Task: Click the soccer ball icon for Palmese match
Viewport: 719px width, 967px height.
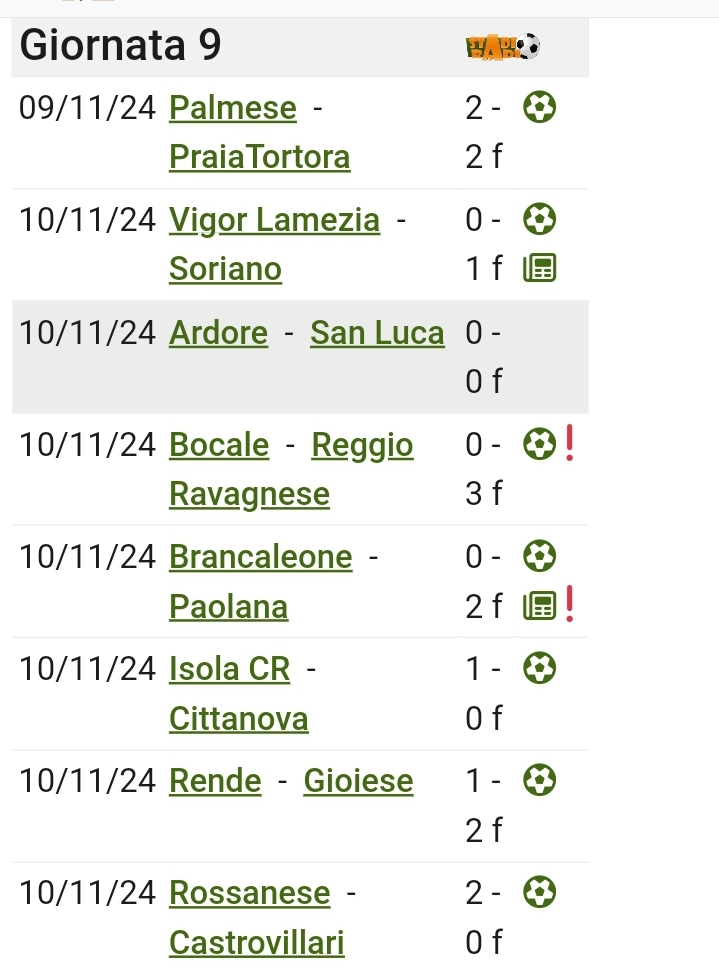Action: [x=540, y=107]
